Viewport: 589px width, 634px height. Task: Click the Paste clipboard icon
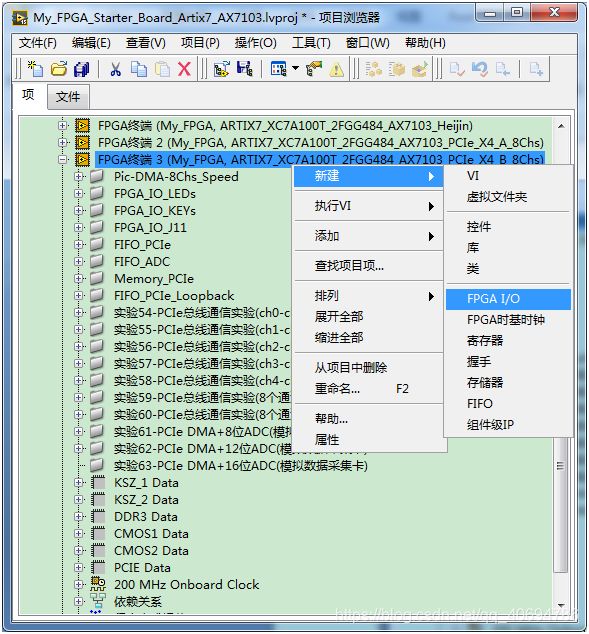point(162,69)
